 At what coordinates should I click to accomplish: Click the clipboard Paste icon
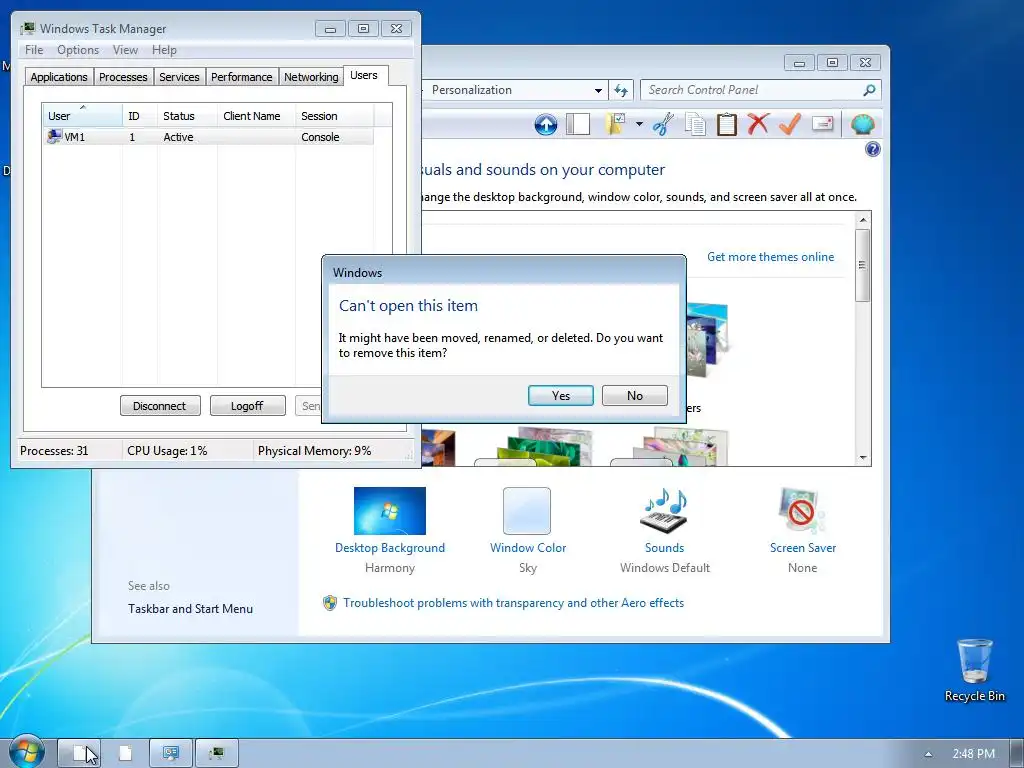(x=726, y=124)
